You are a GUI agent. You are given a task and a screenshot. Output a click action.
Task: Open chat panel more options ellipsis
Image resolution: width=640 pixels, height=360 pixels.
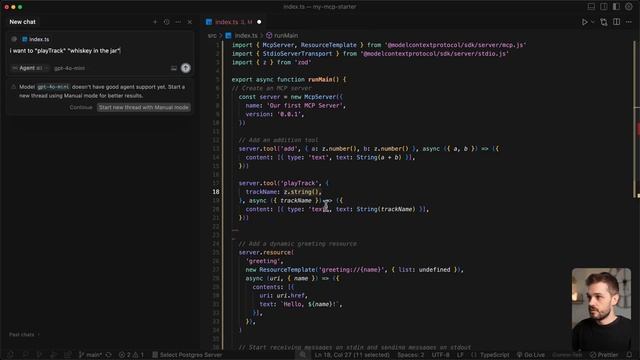tap(178, 22)
